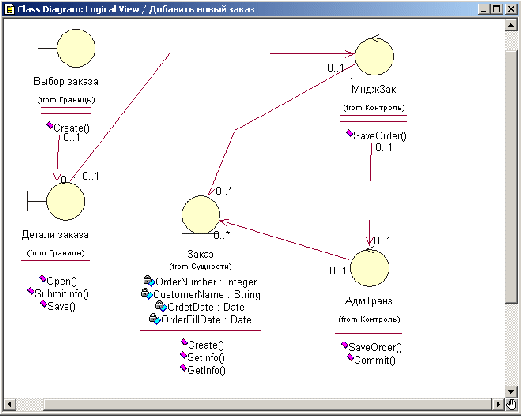Viewport: 522px width, 417px height.
Task: Click the horizontal scrollbar left arrow
Action: pos(9,404)
